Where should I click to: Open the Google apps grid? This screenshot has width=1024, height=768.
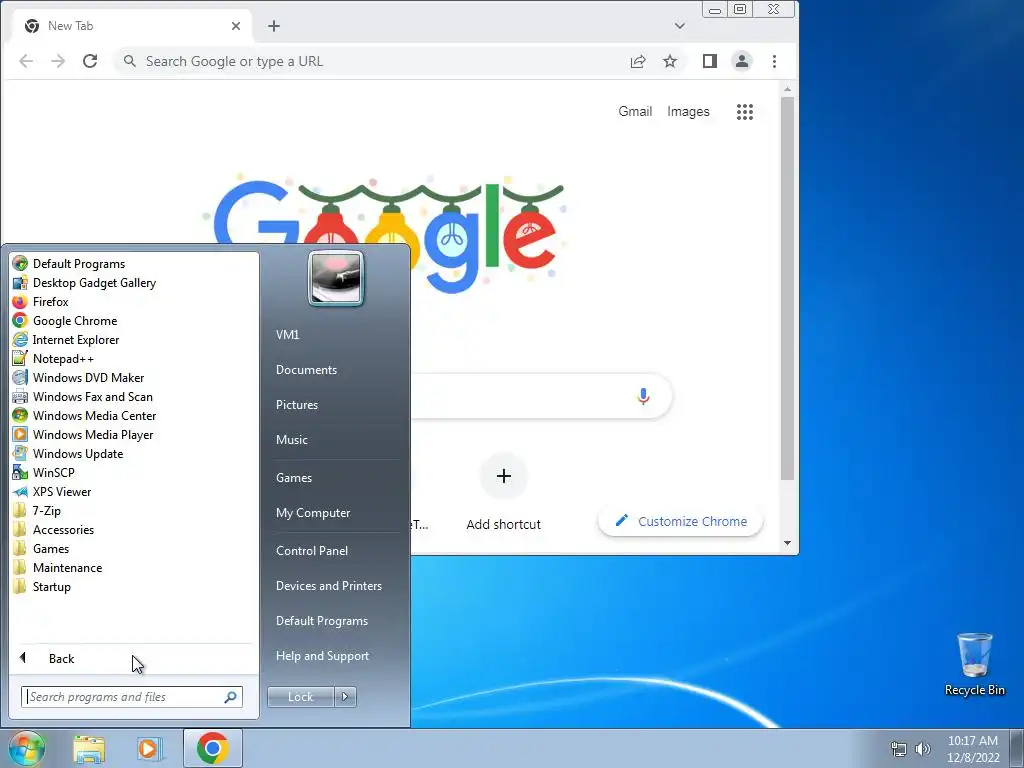[744, 112]
